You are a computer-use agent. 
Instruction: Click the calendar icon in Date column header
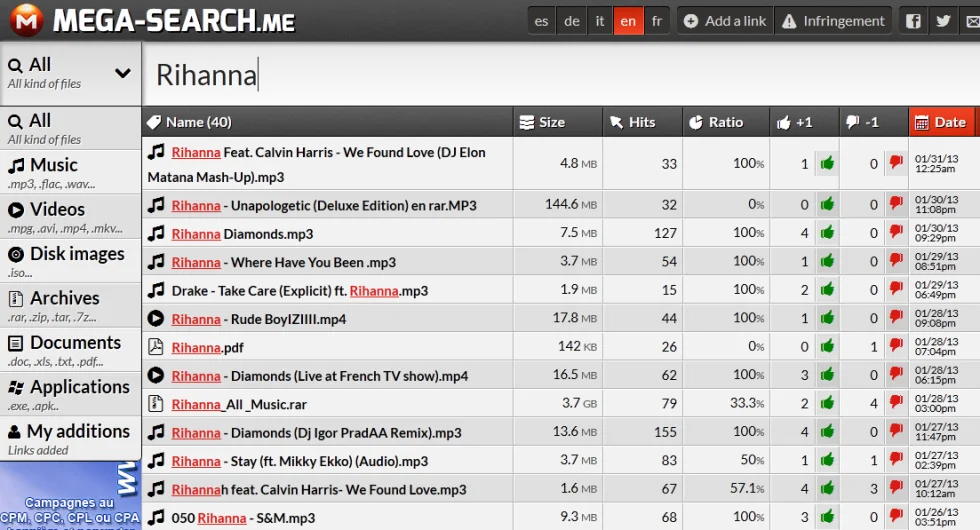tap(921, 122)
